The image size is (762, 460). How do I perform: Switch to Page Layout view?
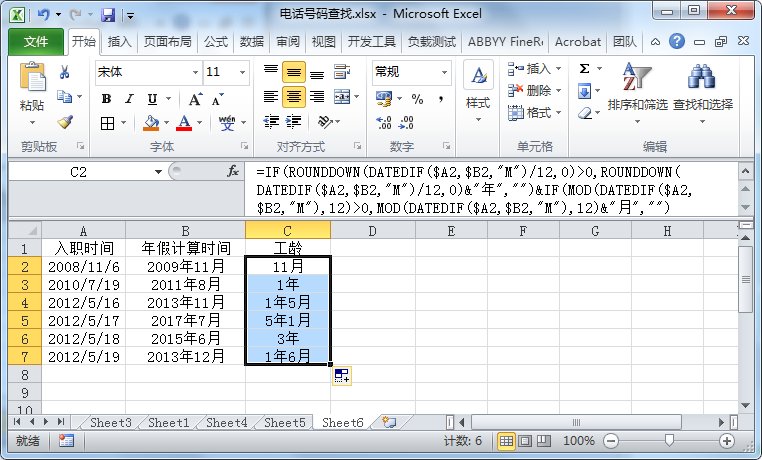coord(525,441)
